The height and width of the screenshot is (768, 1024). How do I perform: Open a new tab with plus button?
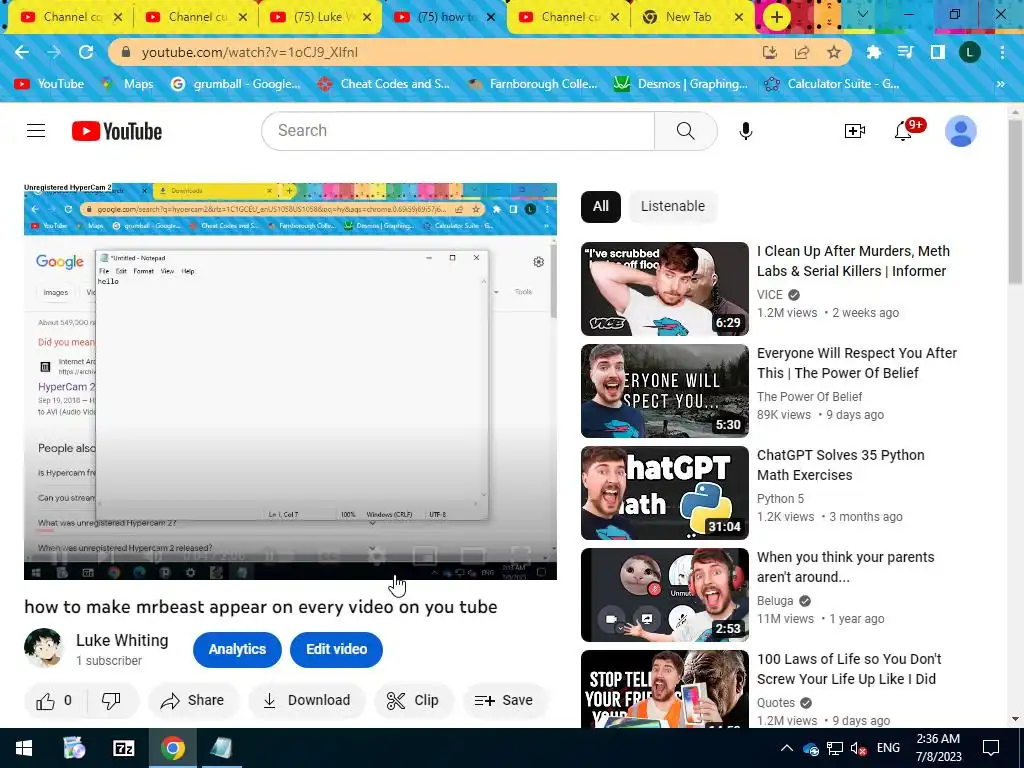tap(776, 17)
